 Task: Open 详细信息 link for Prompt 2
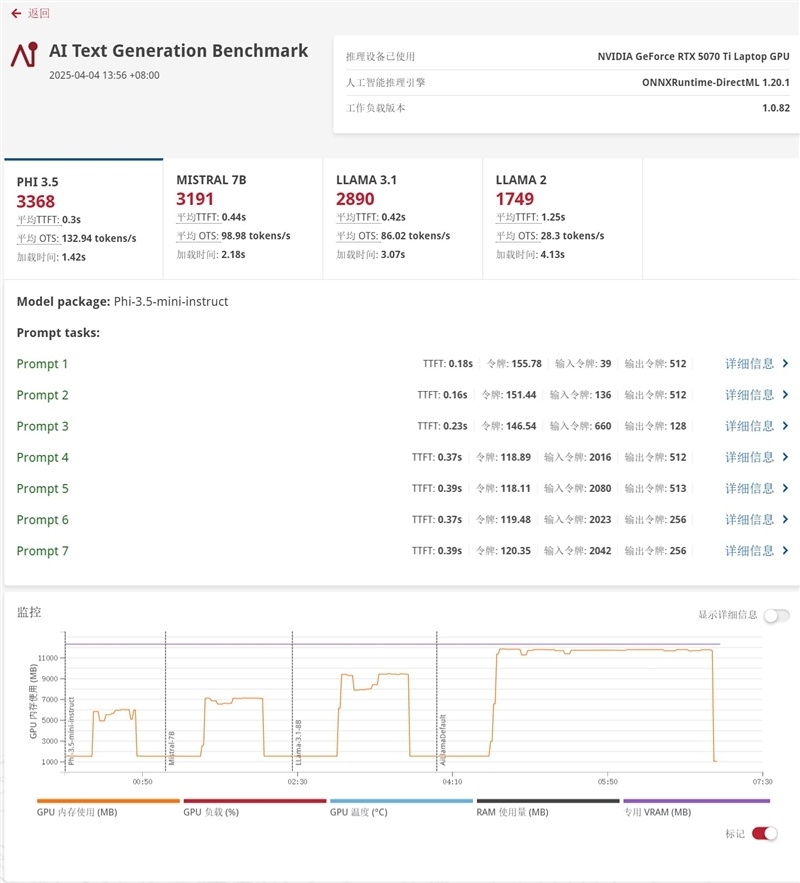pyautogui.click(x=749, y=395)
